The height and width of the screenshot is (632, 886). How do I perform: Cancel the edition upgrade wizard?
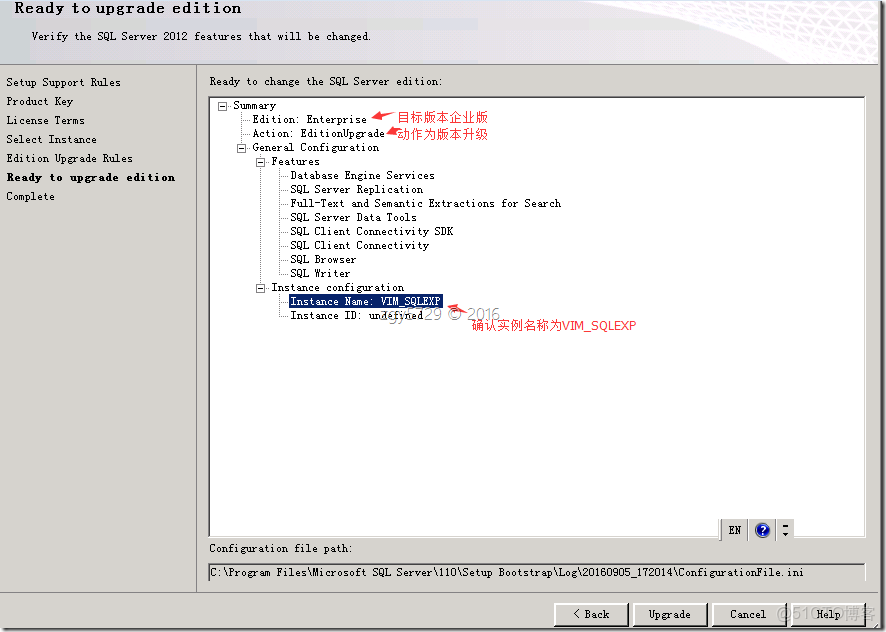click(748, 614)
